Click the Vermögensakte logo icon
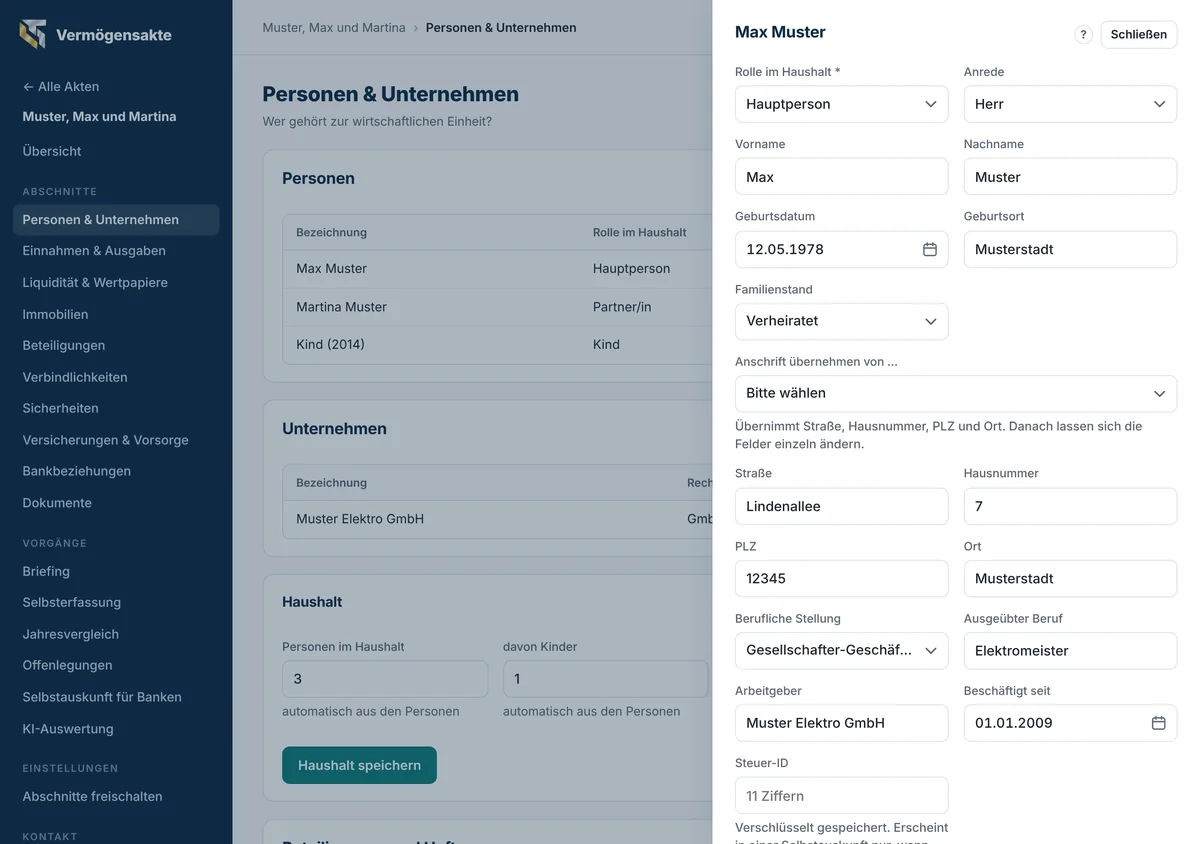The width and height of the screenshot is (1200, 844). [x=33, y=34]
